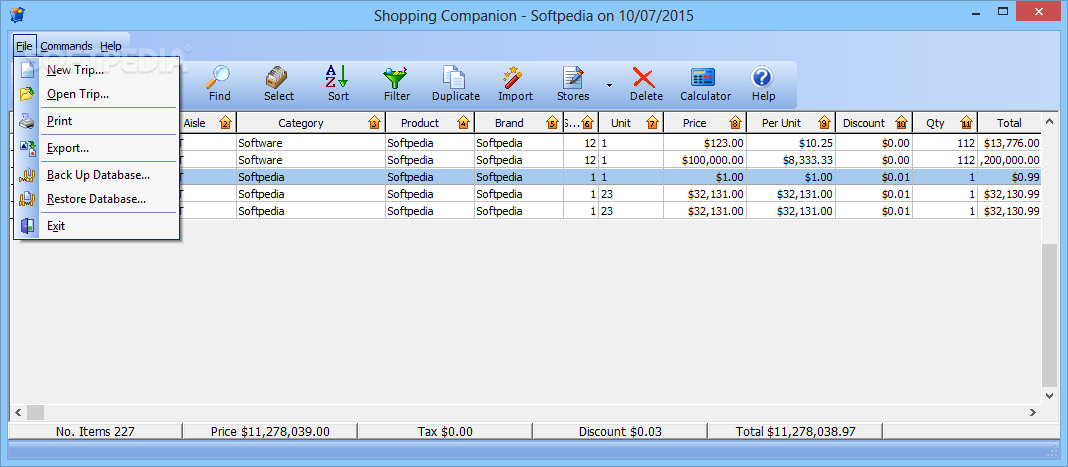Click the Restore Database icon
This screenshot has height=467, width=1068.
tap(27, 199)
